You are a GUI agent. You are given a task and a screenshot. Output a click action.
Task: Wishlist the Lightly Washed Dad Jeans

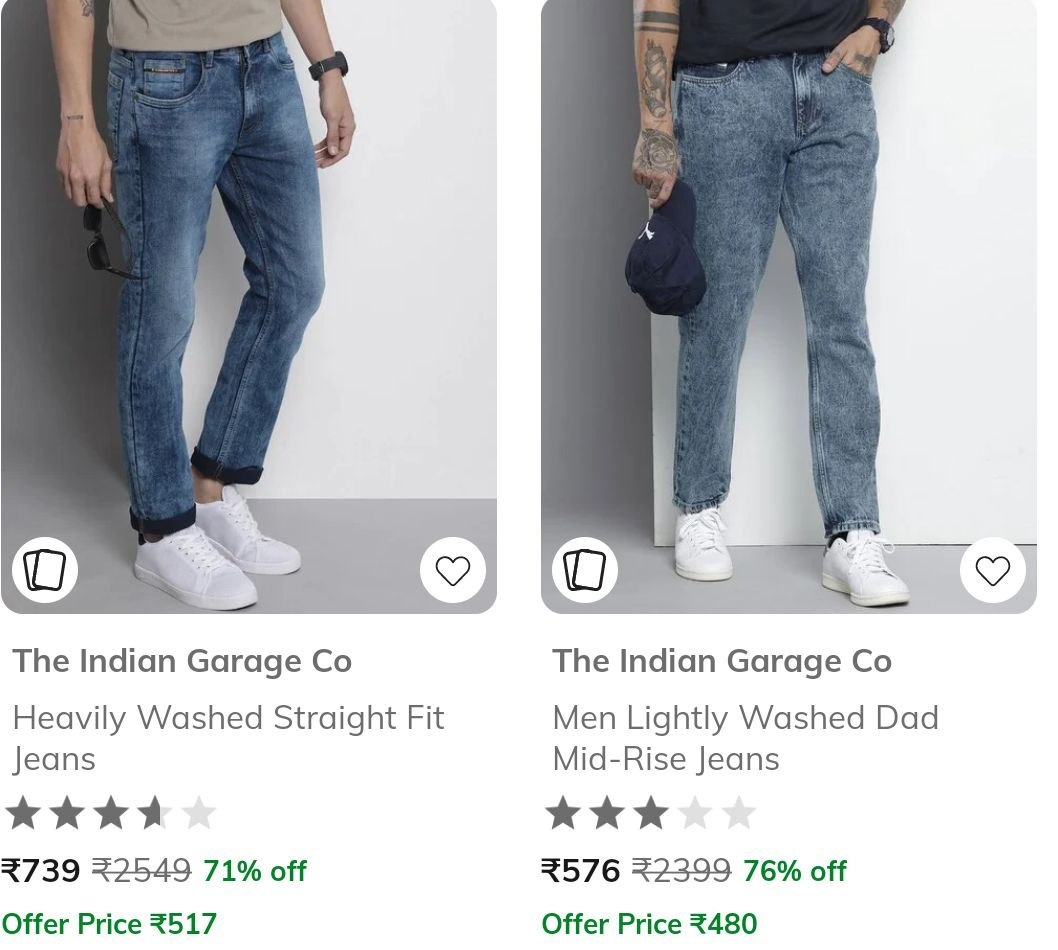point(993,570)
